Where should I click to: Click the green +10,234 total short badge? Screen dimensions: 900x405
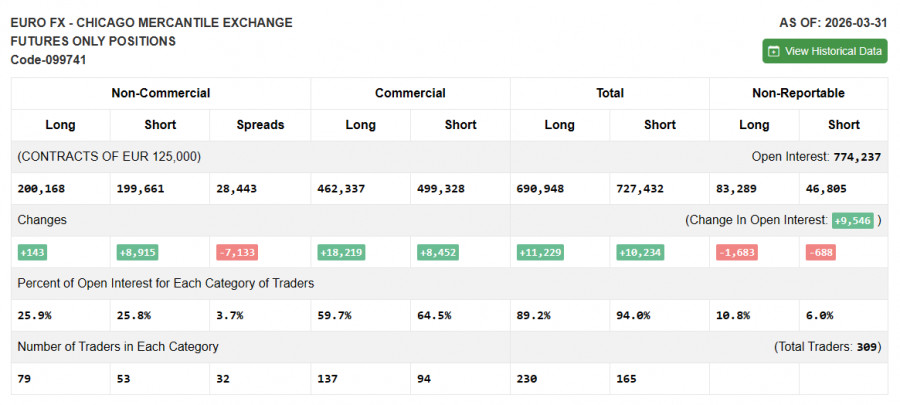pos(641,252)
